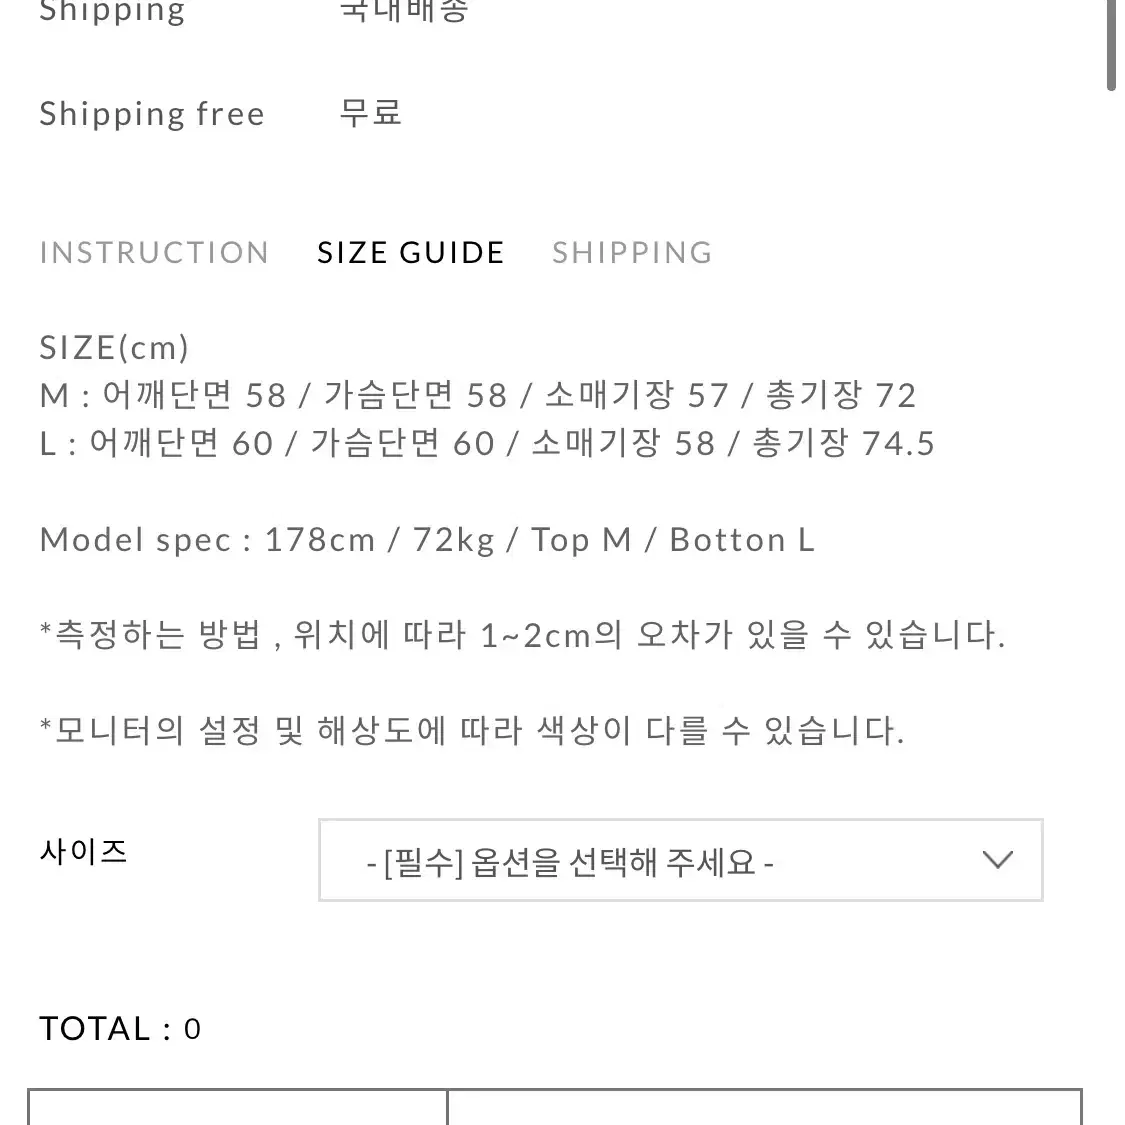Open the 사이즈 option dropdown
Image resolution: width=1125 pixels, height=1125 pixels.
(x=680, y=860)
